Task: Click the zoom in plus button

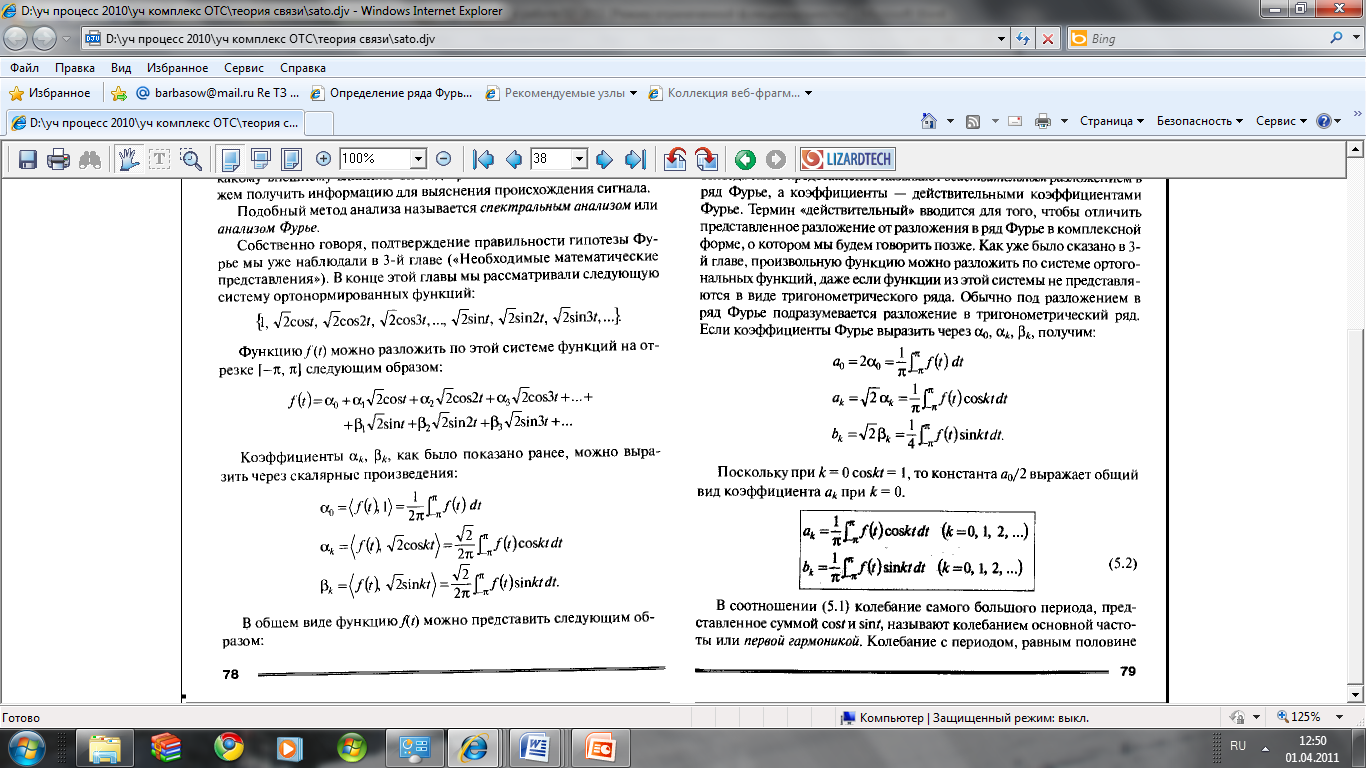Action: 323,159
